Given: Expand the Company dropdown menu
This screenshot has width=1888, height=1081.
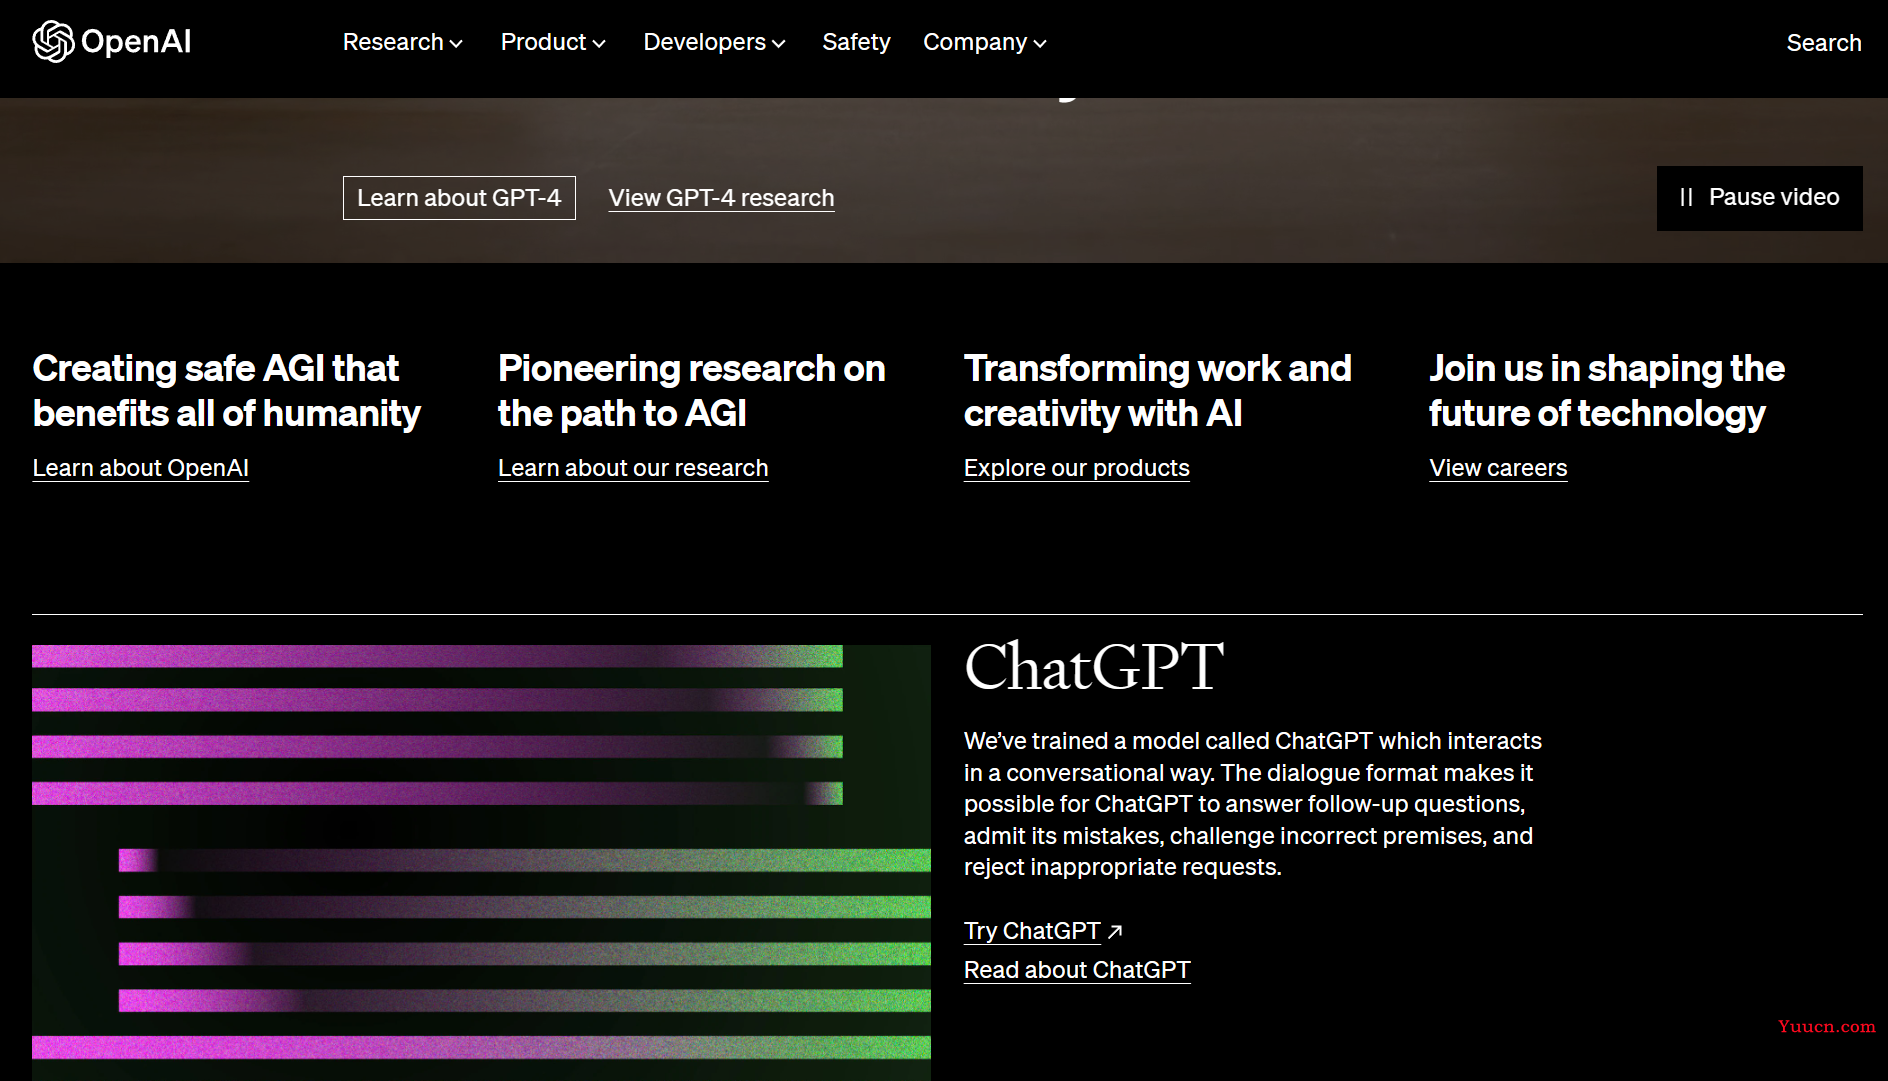Looking at the screenshot, I should [x=984, y=42].
